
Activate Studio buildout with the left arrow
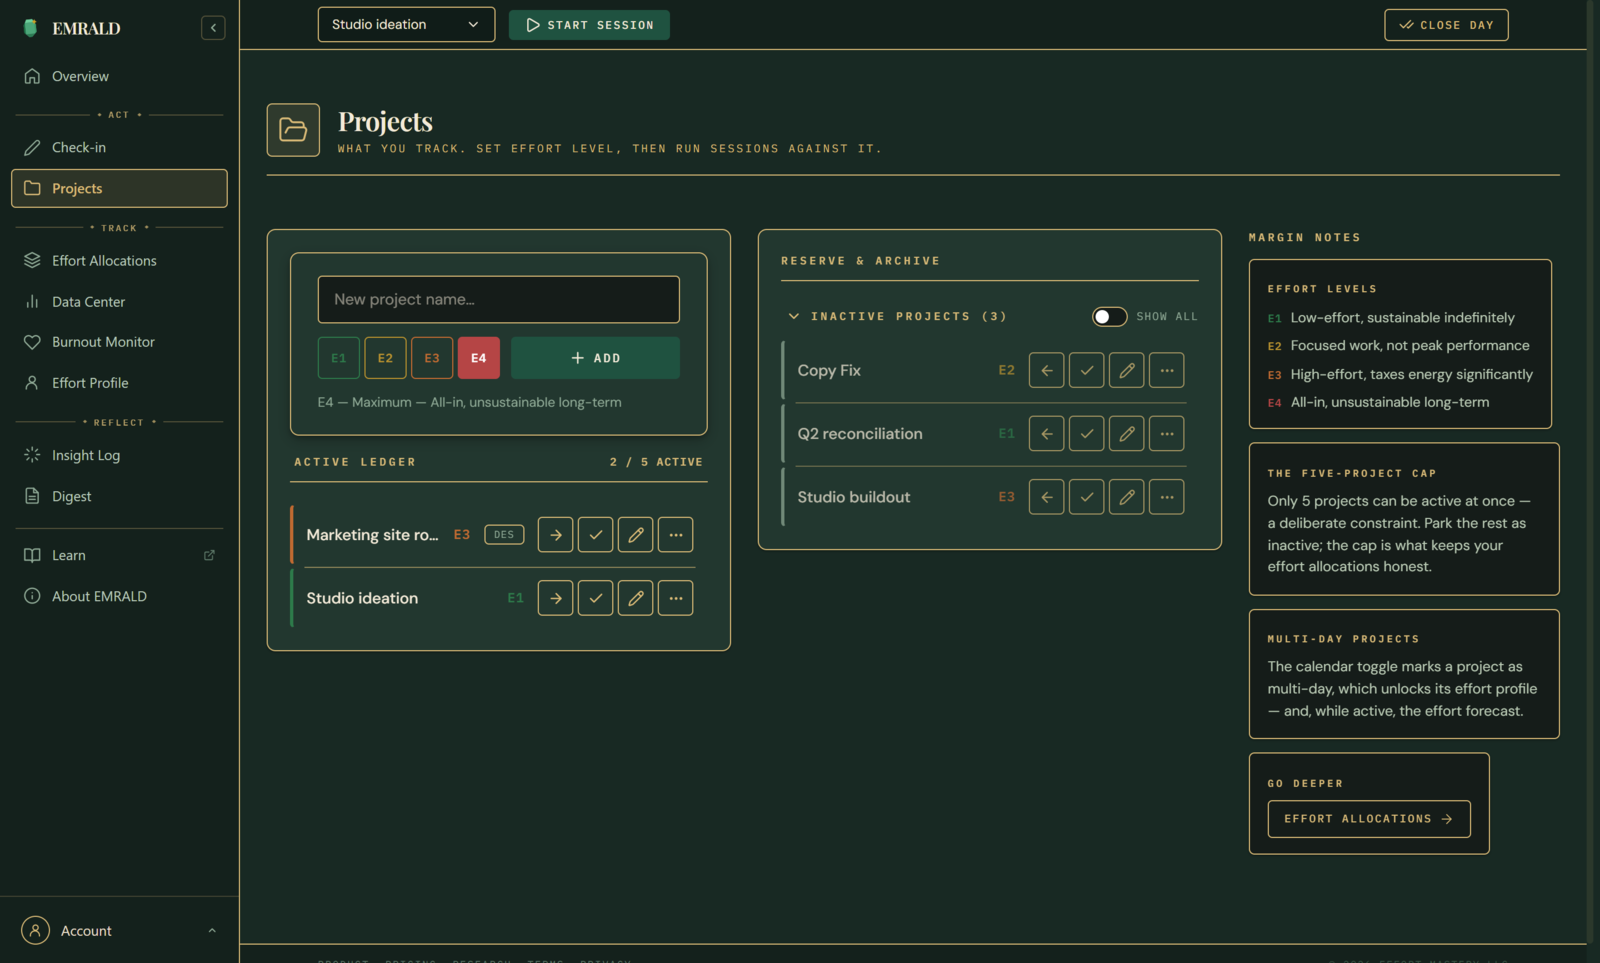click(1047, 497)
